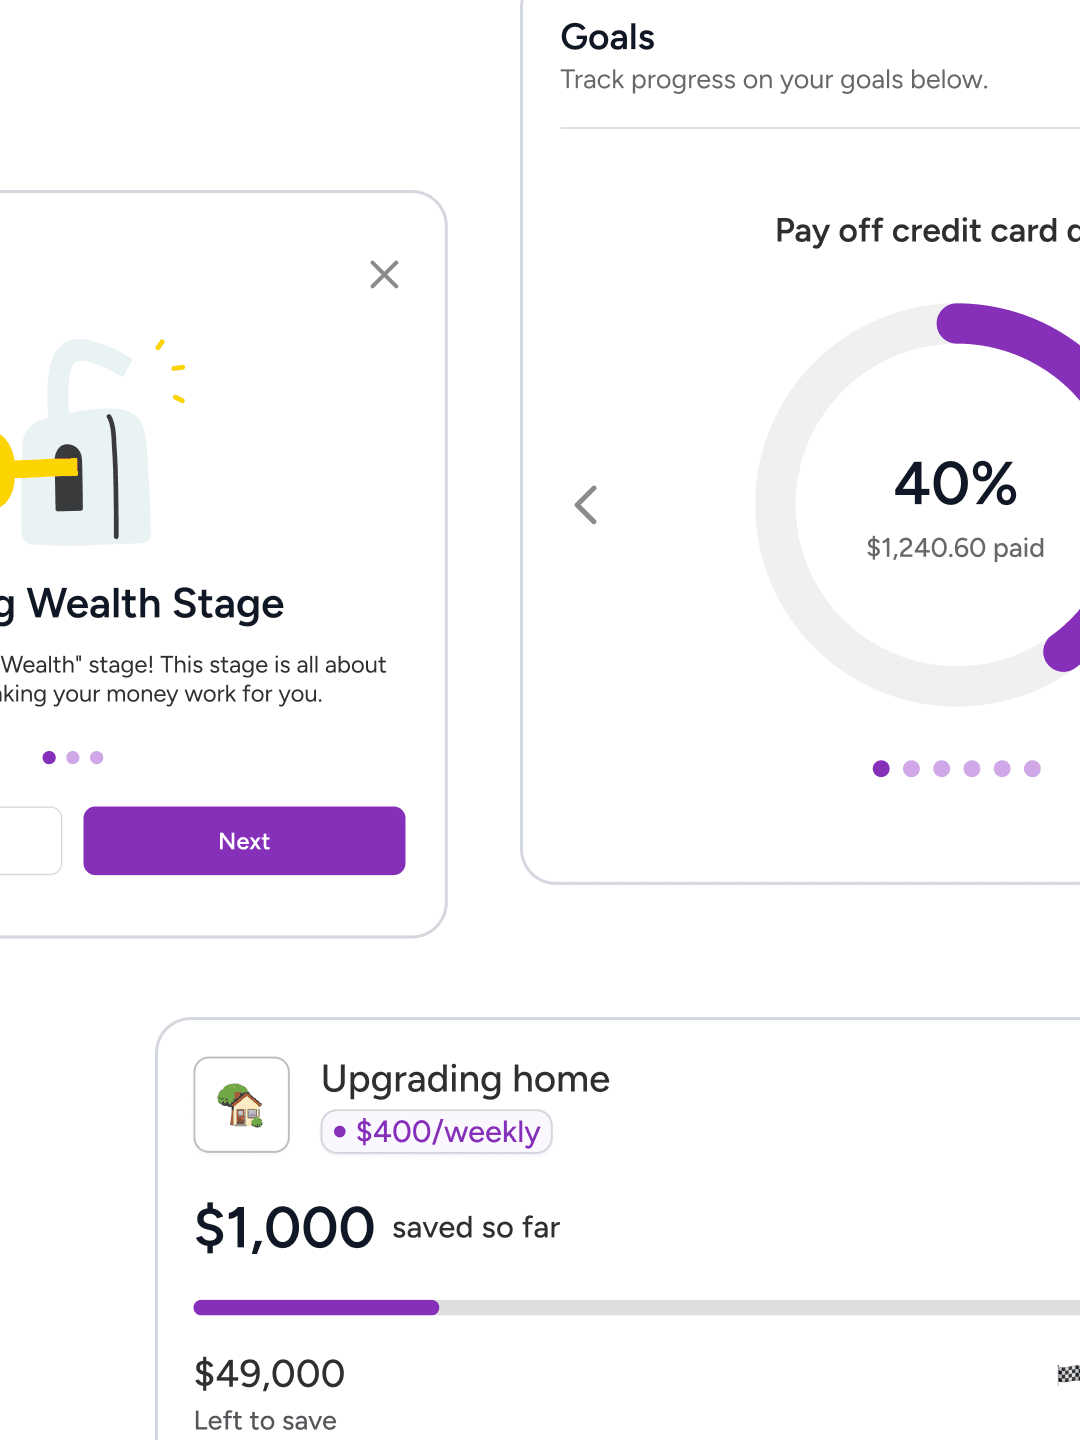Dismiss the Wealth Stage onboarding card
This screenshot has width=1080, height=1440.
(384, 274)
